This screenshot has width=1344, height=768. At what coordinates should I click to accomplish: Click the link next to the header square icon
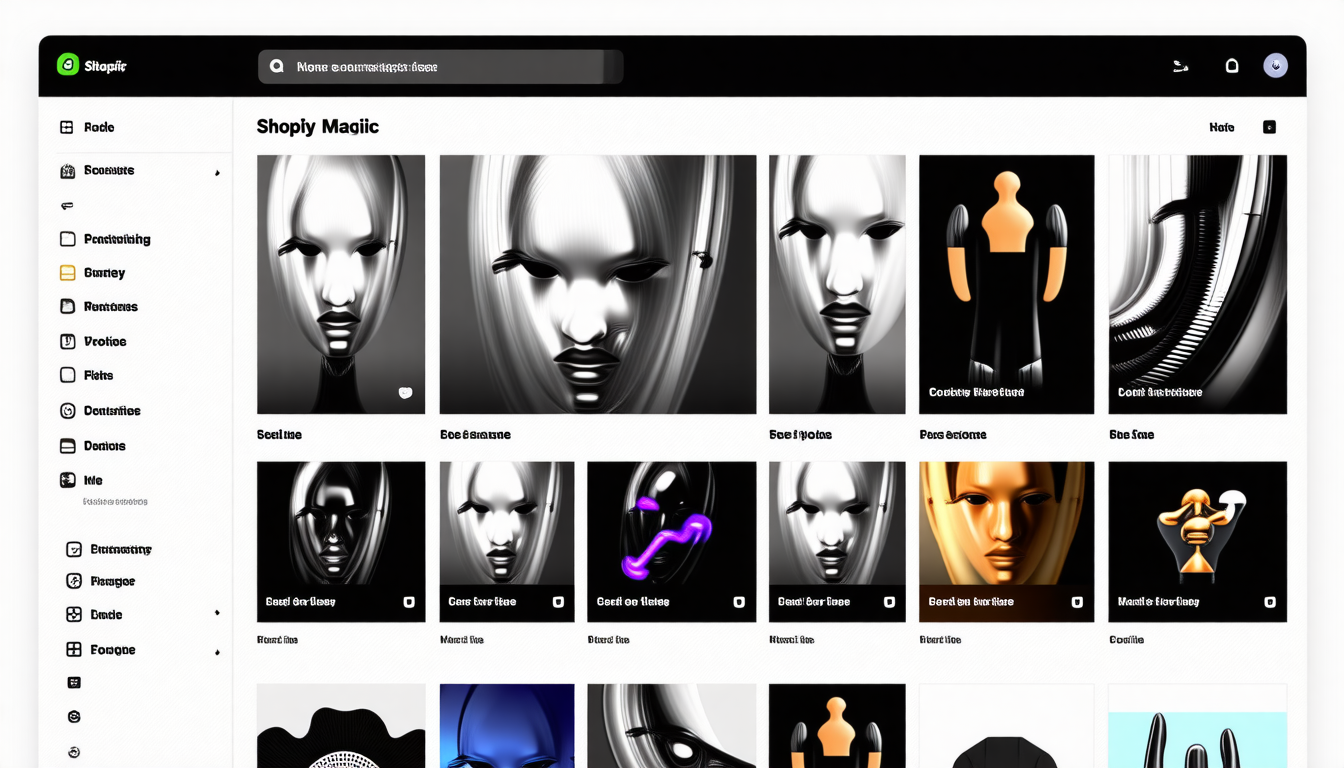coord(1222,128)
